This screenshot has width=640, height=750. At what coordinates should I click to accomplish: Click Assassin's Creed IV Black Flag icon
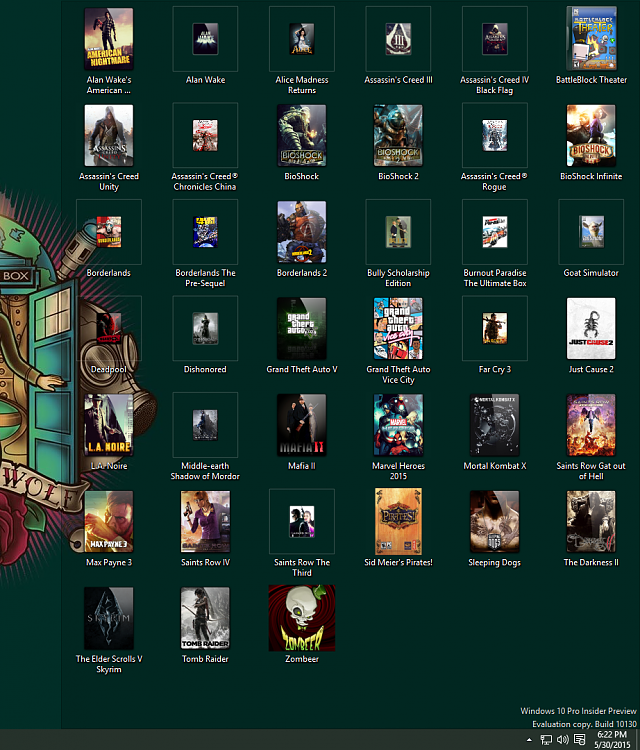click(x=495, y=39)
